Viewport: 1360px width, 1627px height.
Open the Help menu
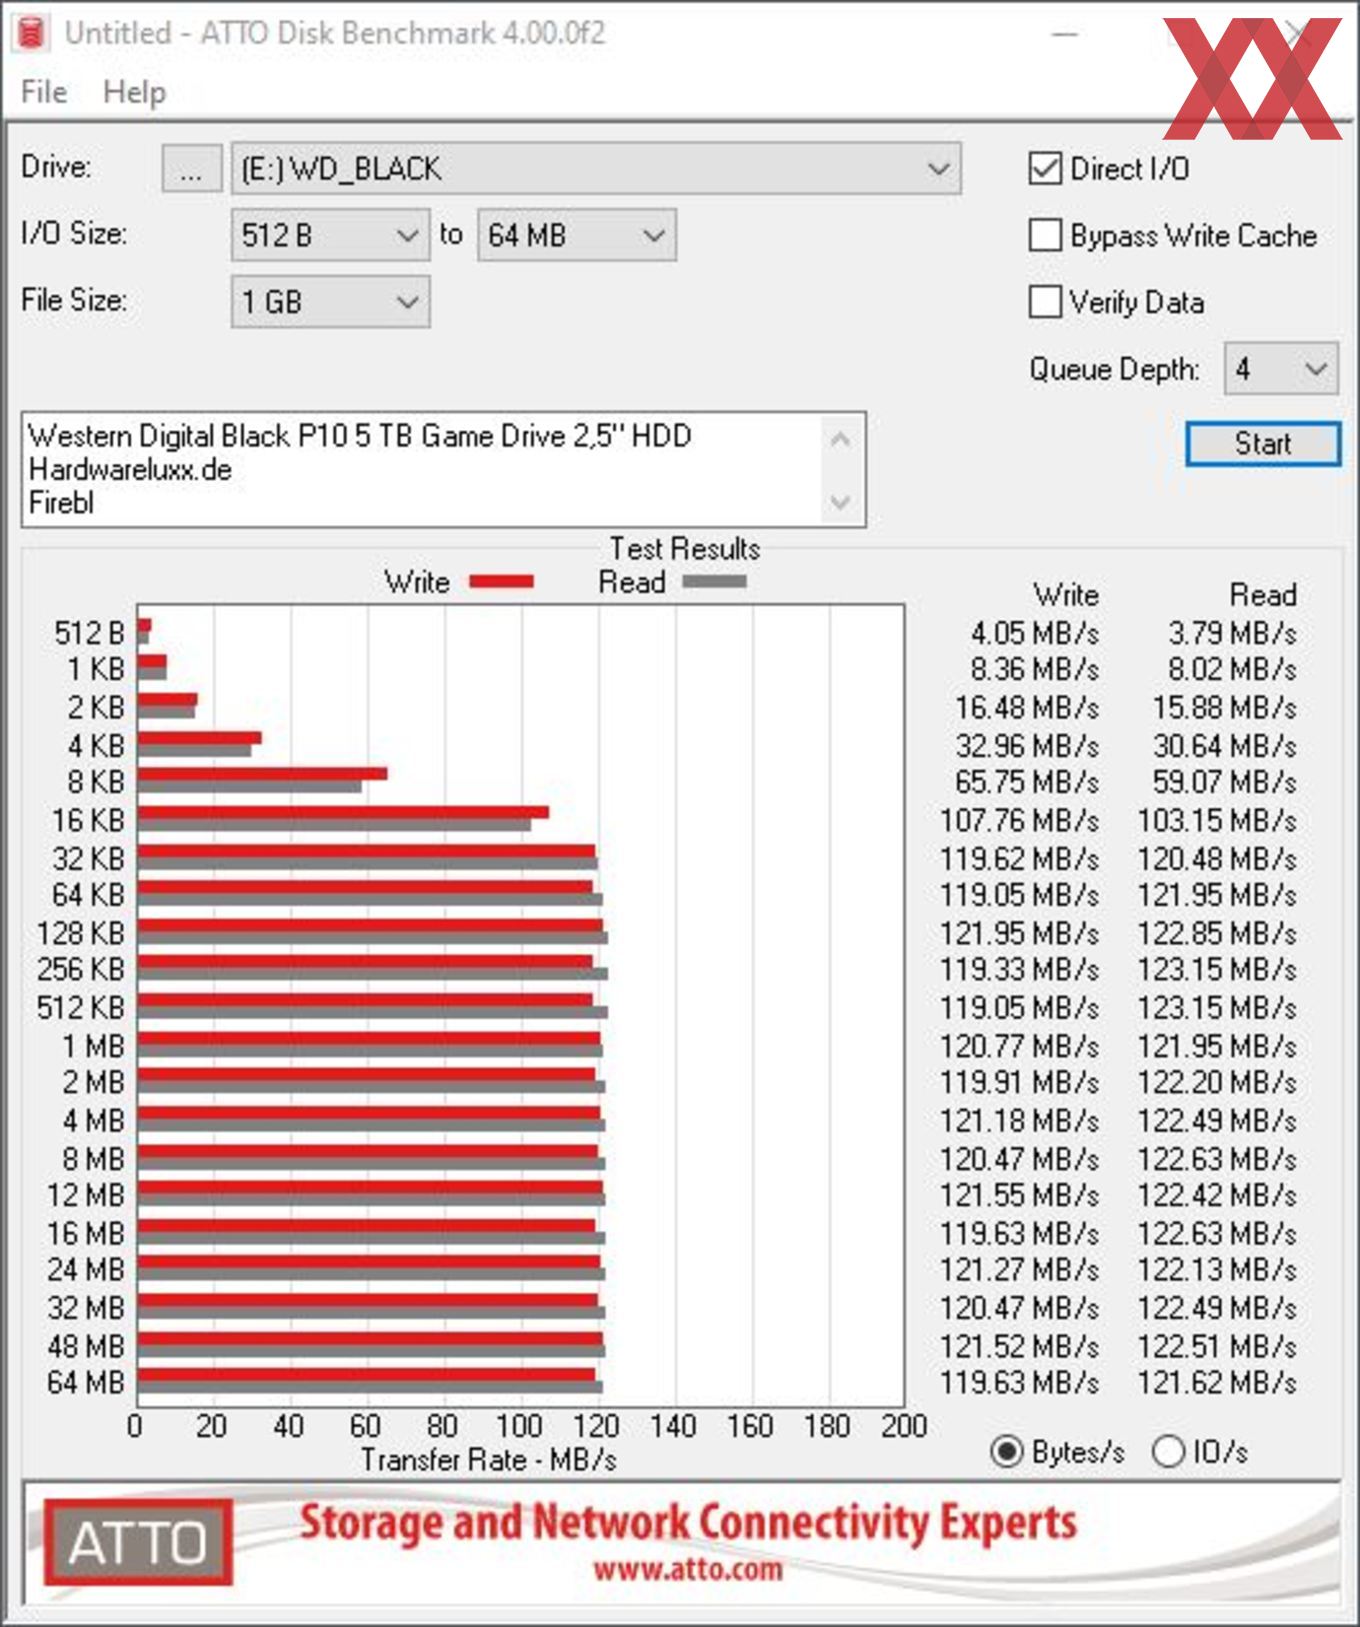click(134, 92)
